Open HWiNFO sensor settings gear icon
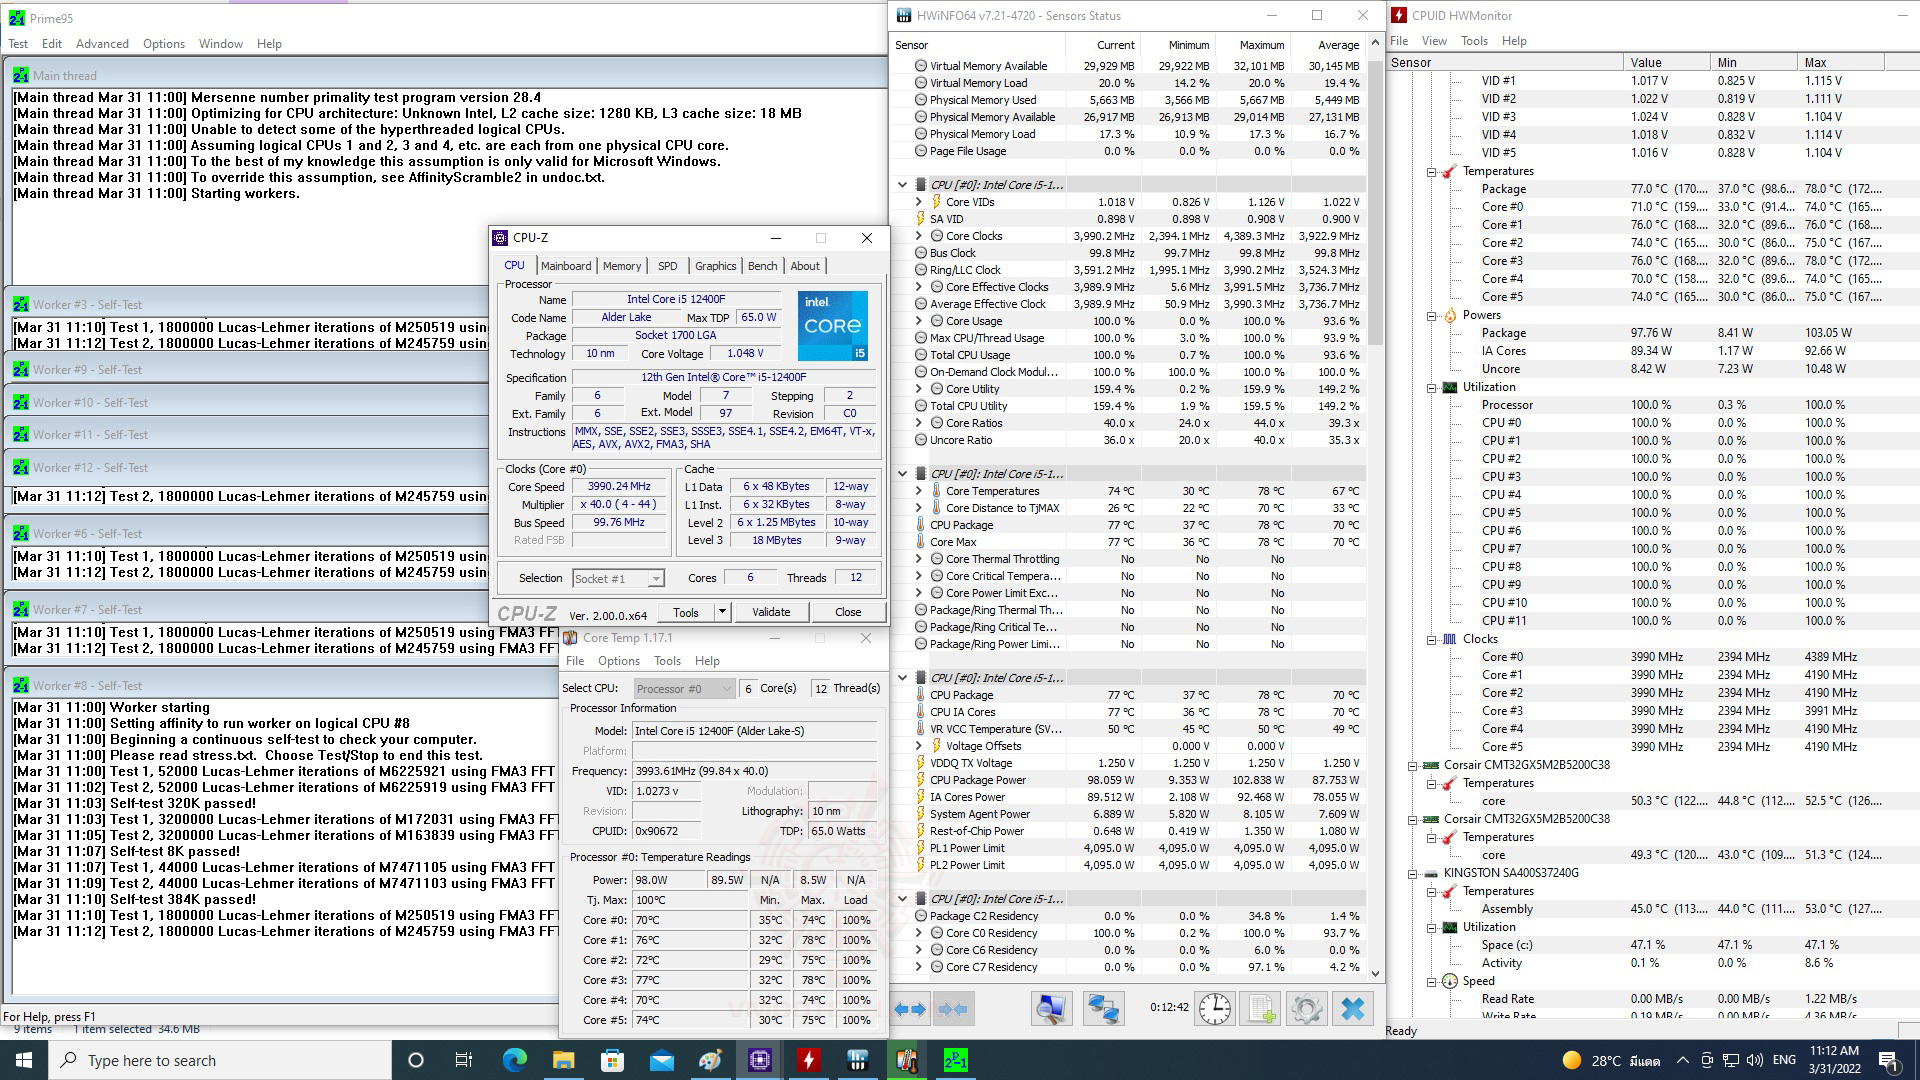Screen dimensions: 1920x1080 pos(1306,1009)
